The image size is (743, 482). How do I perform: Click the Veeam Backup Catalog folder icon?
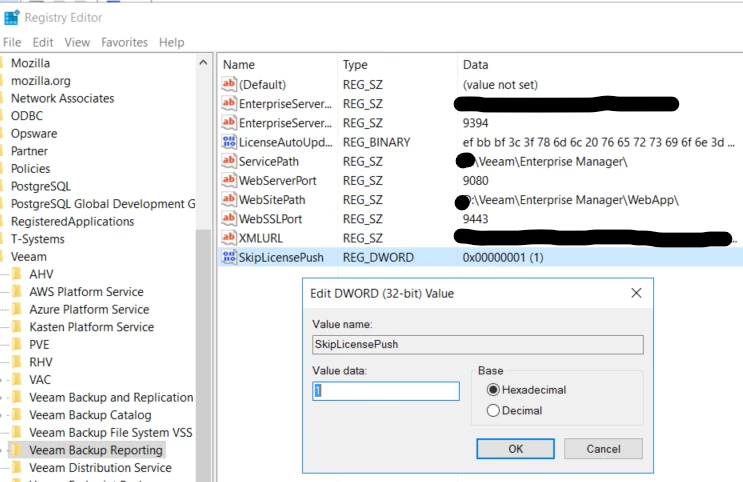[x=18, y=415]
